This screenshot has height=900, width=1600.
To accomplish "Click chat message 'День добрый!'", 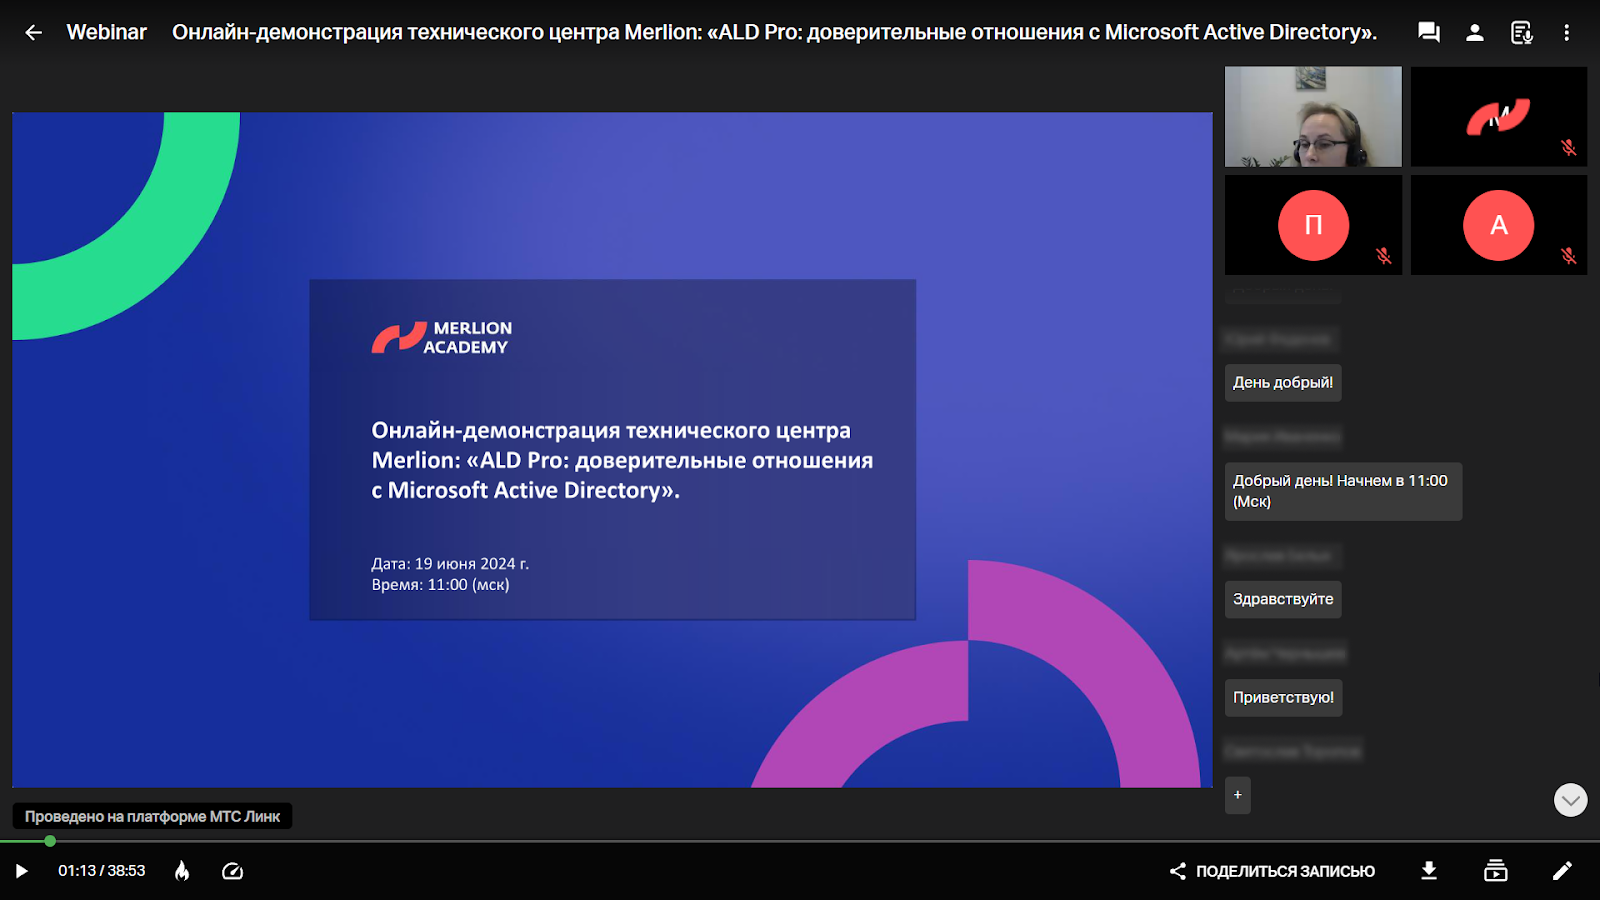I will [x=1283, y=383].
